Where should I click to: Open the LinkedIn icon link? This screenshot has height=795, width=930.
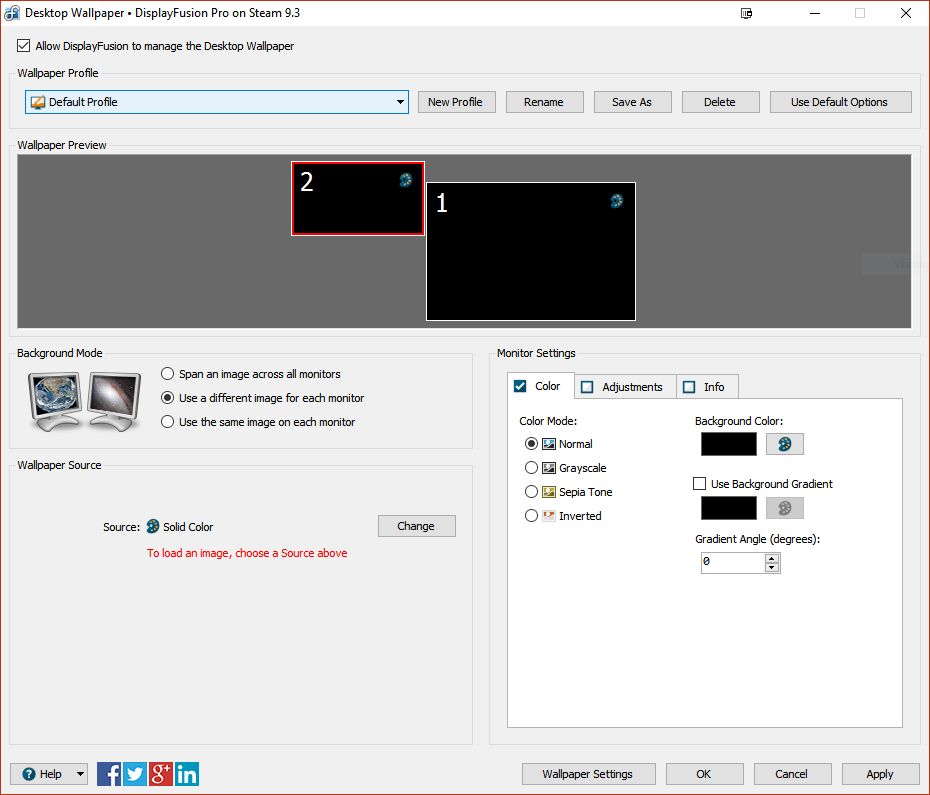(187, 773)
